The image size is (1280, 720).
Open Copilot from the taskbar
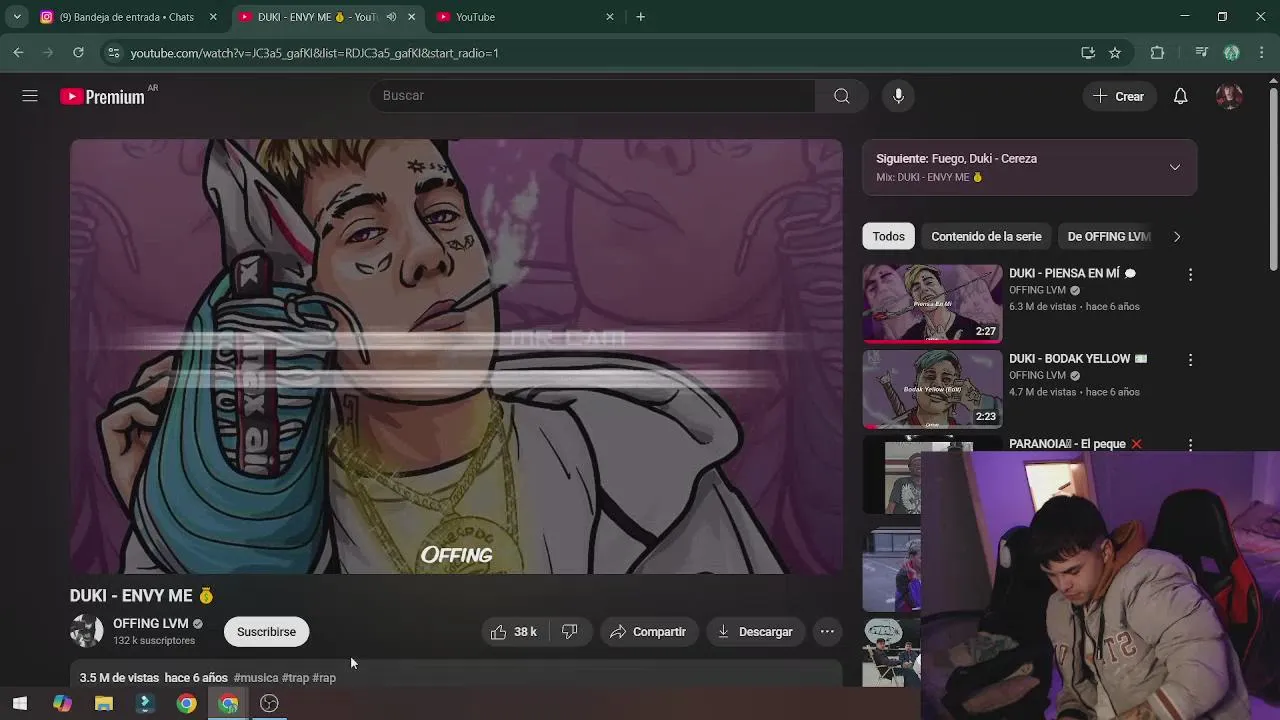coord(62,704)
